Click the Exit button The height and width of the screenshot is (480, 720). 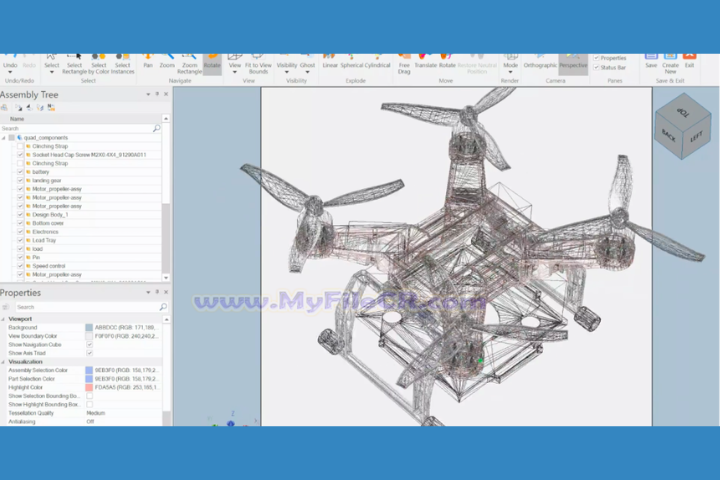tap(689, 61)
